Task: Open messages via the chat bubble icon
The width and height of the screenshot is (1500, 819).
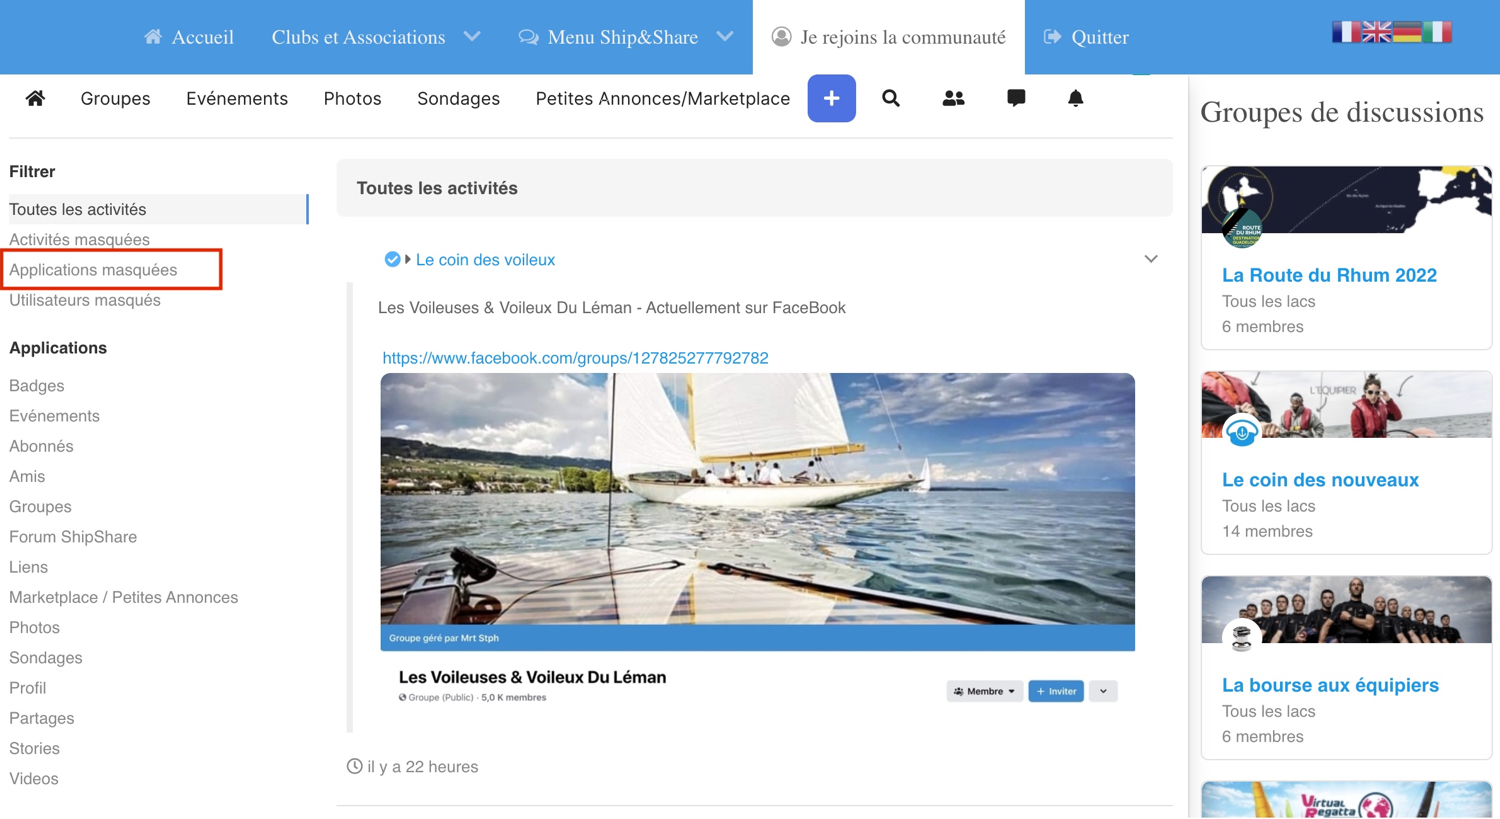Action: [1016, 98]
